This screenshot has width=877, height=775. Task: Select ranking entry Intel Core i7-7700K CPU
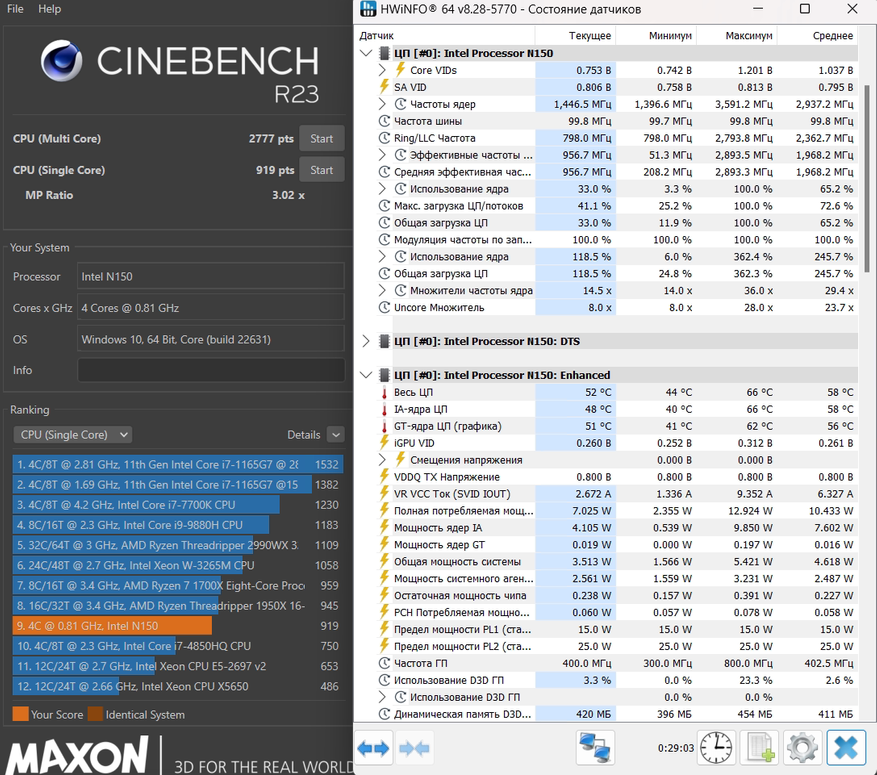pos(178,505)
